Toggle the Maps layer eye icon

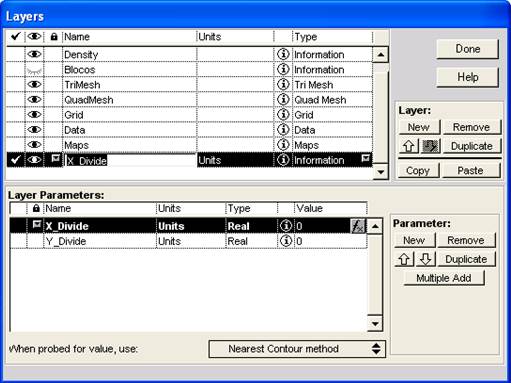pos(34,144)
